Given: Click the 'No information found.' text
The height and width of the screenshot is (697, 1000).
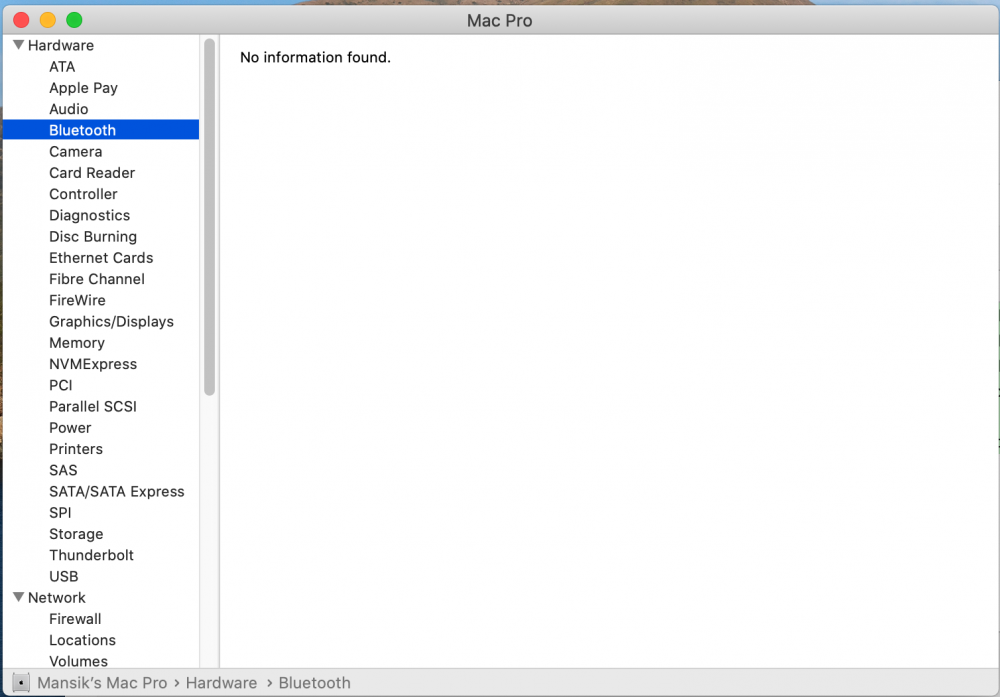Looking at the screenshot, I should pyautogui.click(x=315, y=57).
